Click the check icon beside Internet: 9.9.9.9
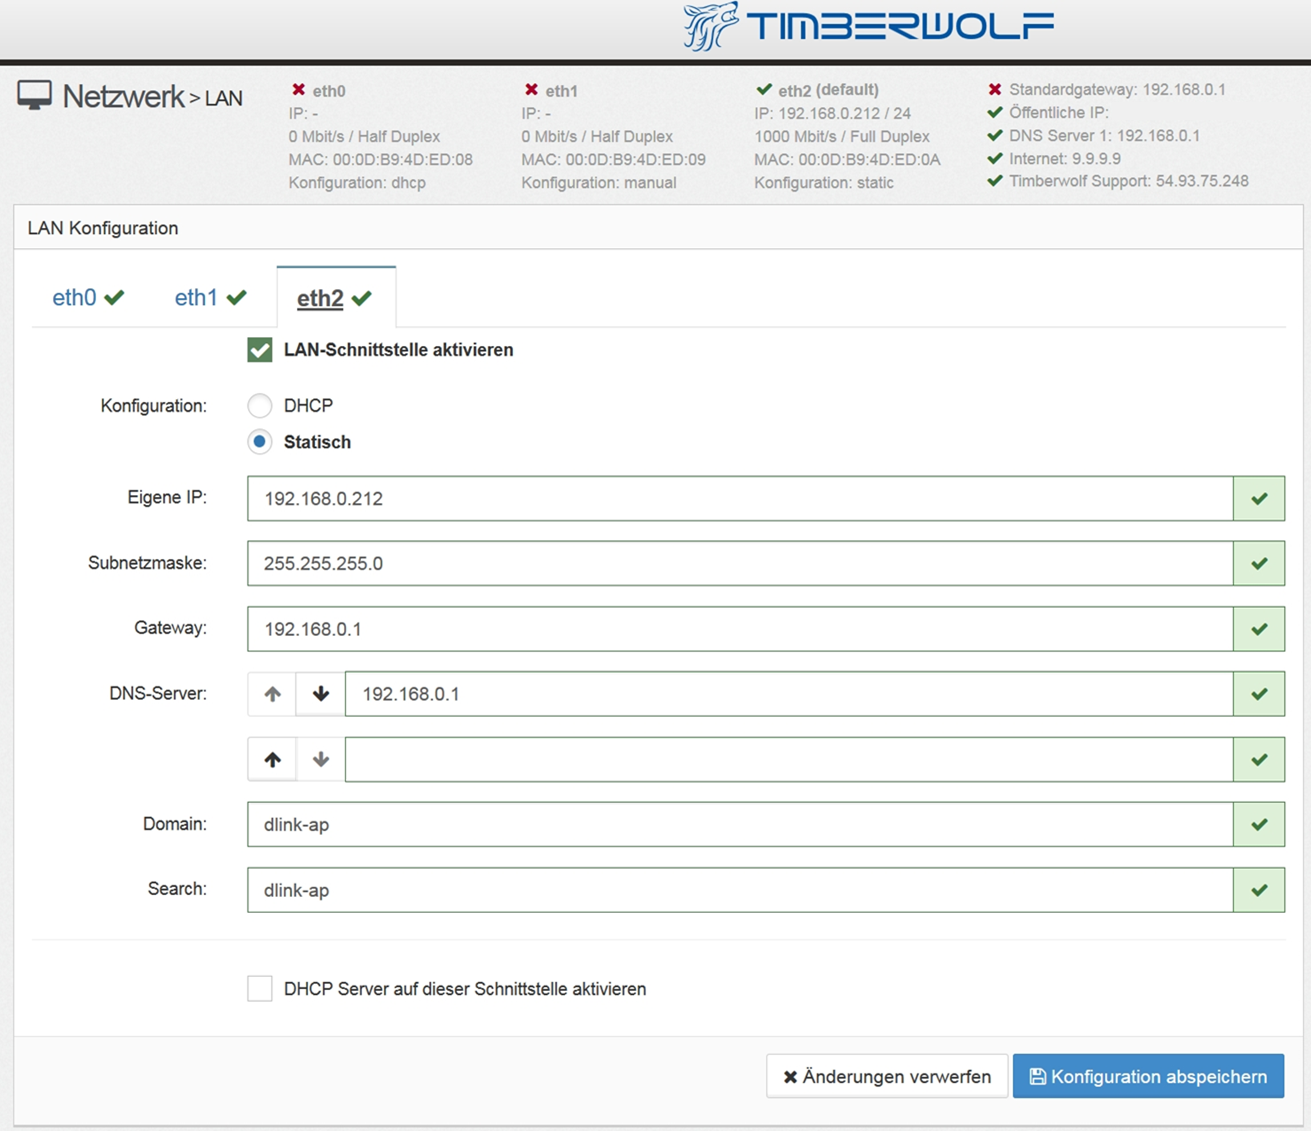1311x1131 pixels. tap(995, 158)
